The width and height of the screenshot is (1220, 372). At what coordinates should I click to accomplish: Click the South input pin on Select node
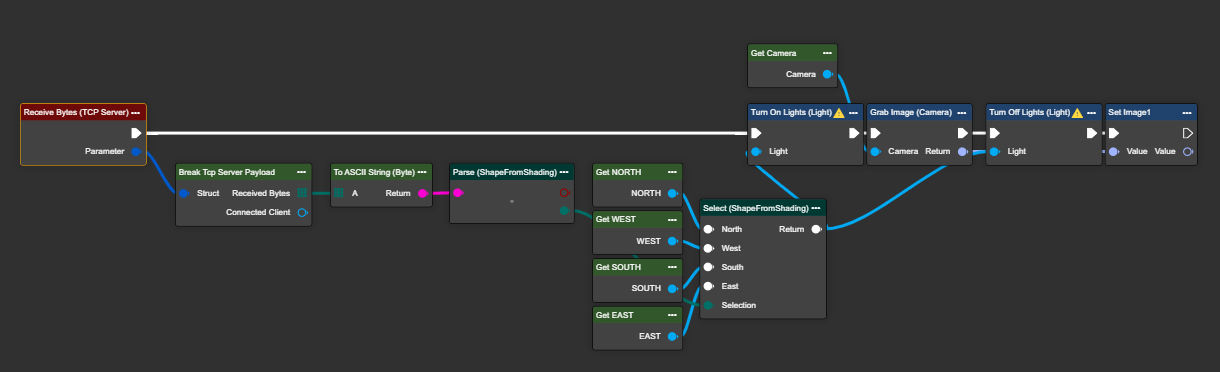(709, 267)
